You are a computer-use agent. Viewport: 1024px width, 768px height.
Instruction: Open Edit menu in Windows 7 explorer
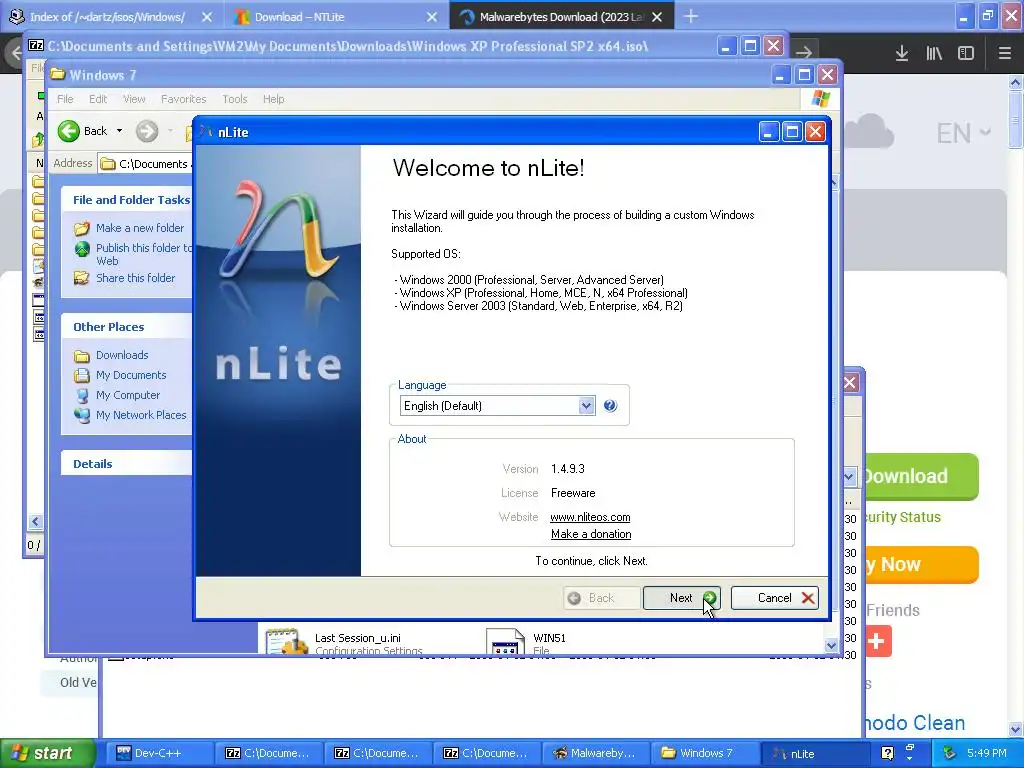[x=98, y=99]
